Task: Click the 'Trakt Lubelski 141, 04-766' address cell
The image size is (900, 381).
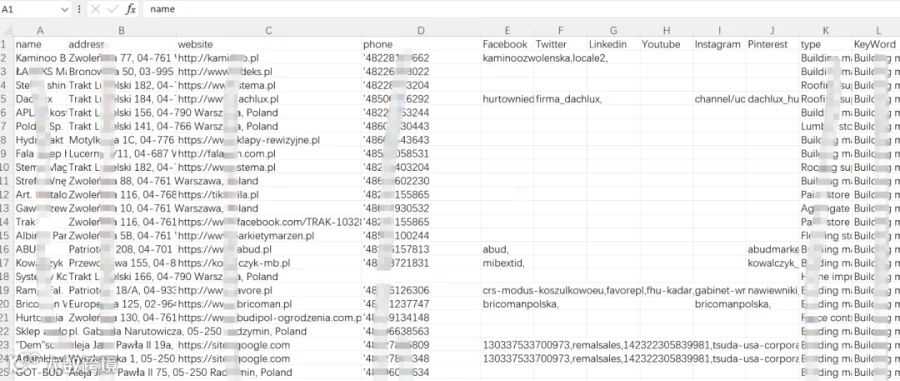Action: pyautogui.click(x=122, y=126)
